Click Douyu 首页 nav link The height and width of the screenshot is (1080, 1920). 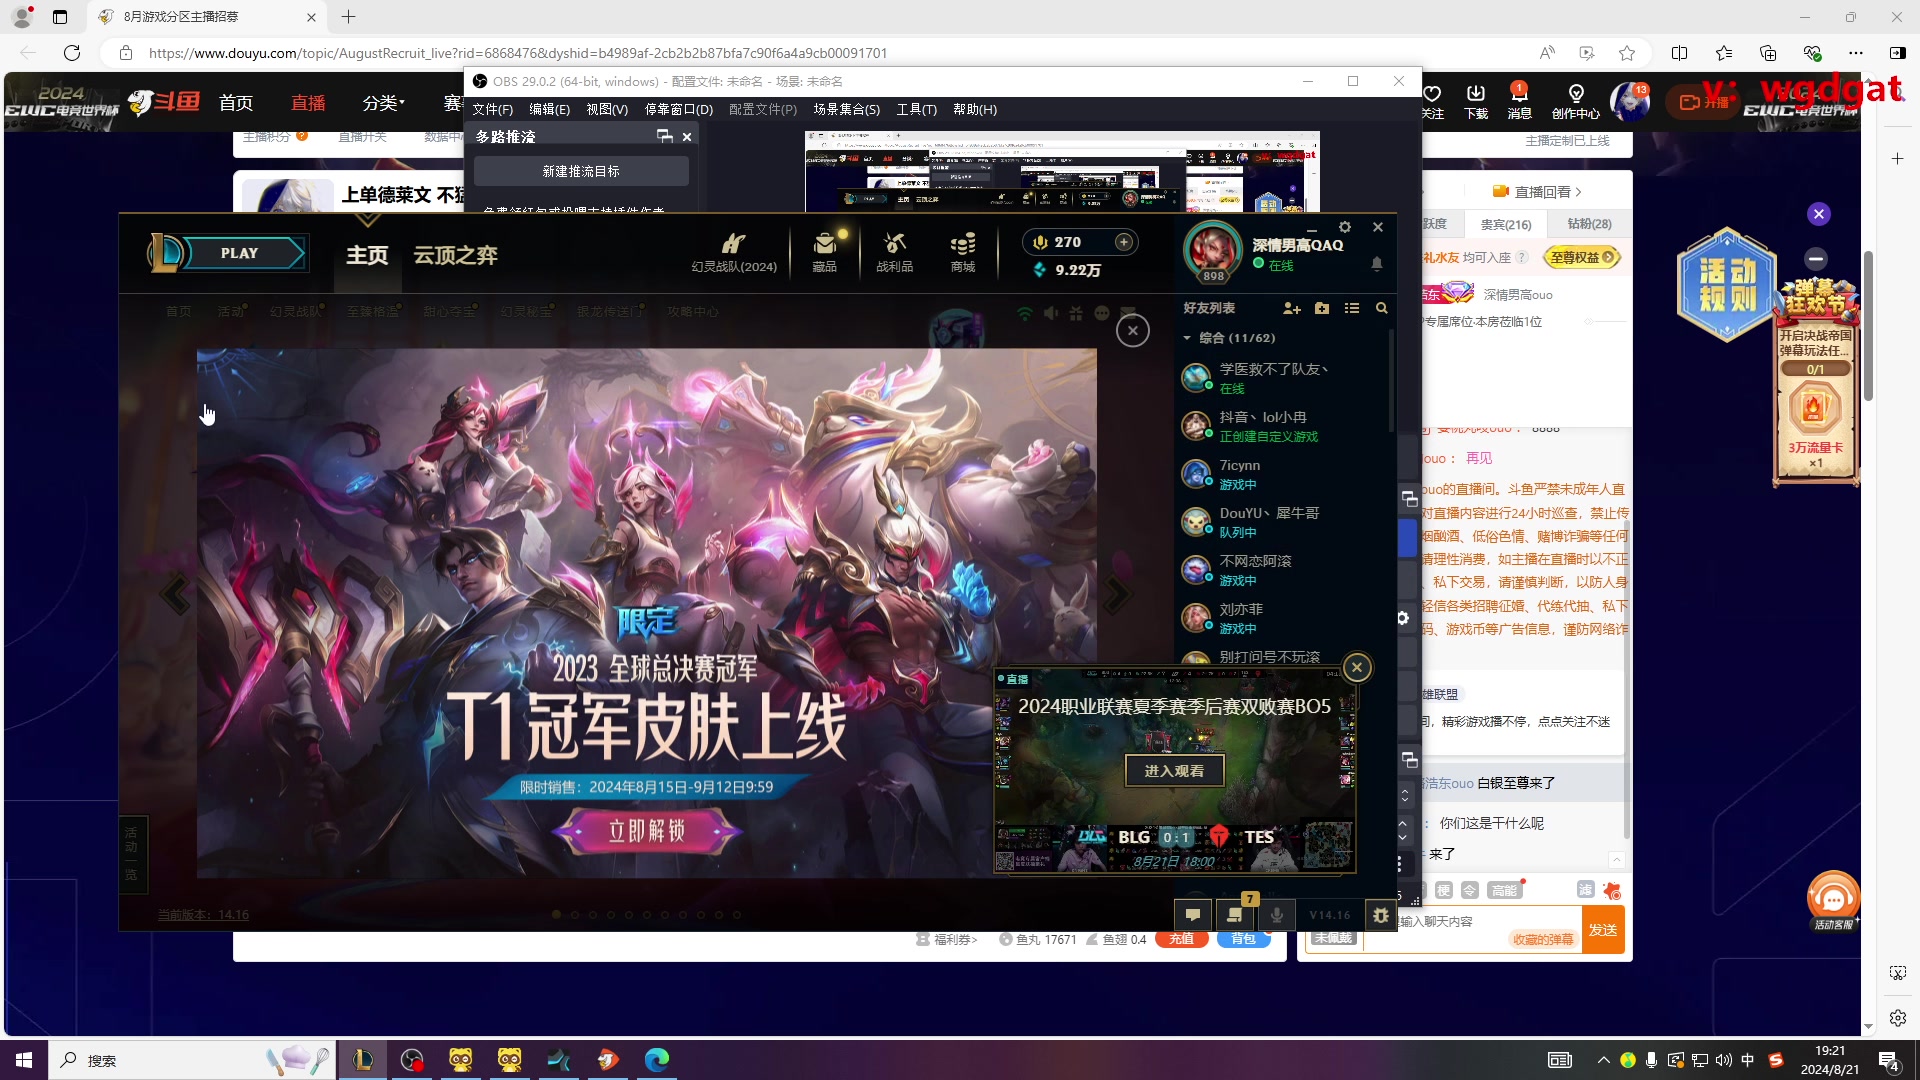[236, 103]
